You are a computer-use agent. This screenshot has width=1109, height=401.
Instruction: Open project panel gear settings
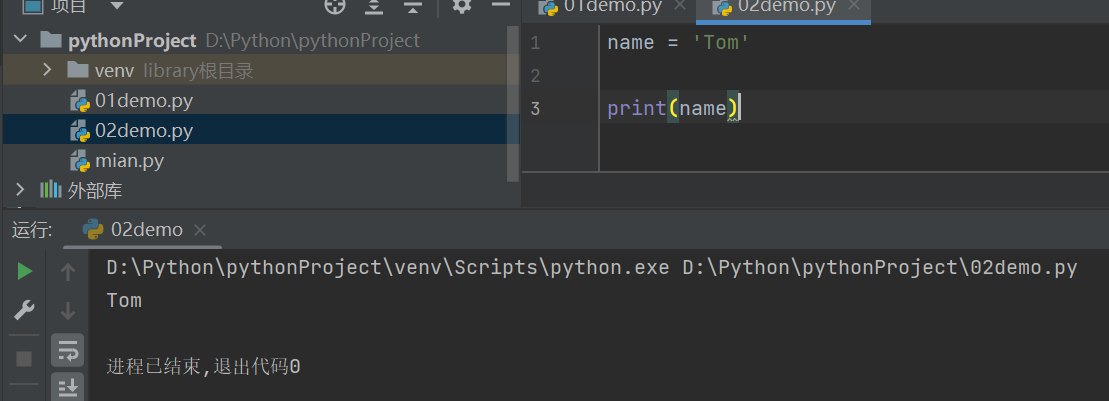click(x=461, y=6)
